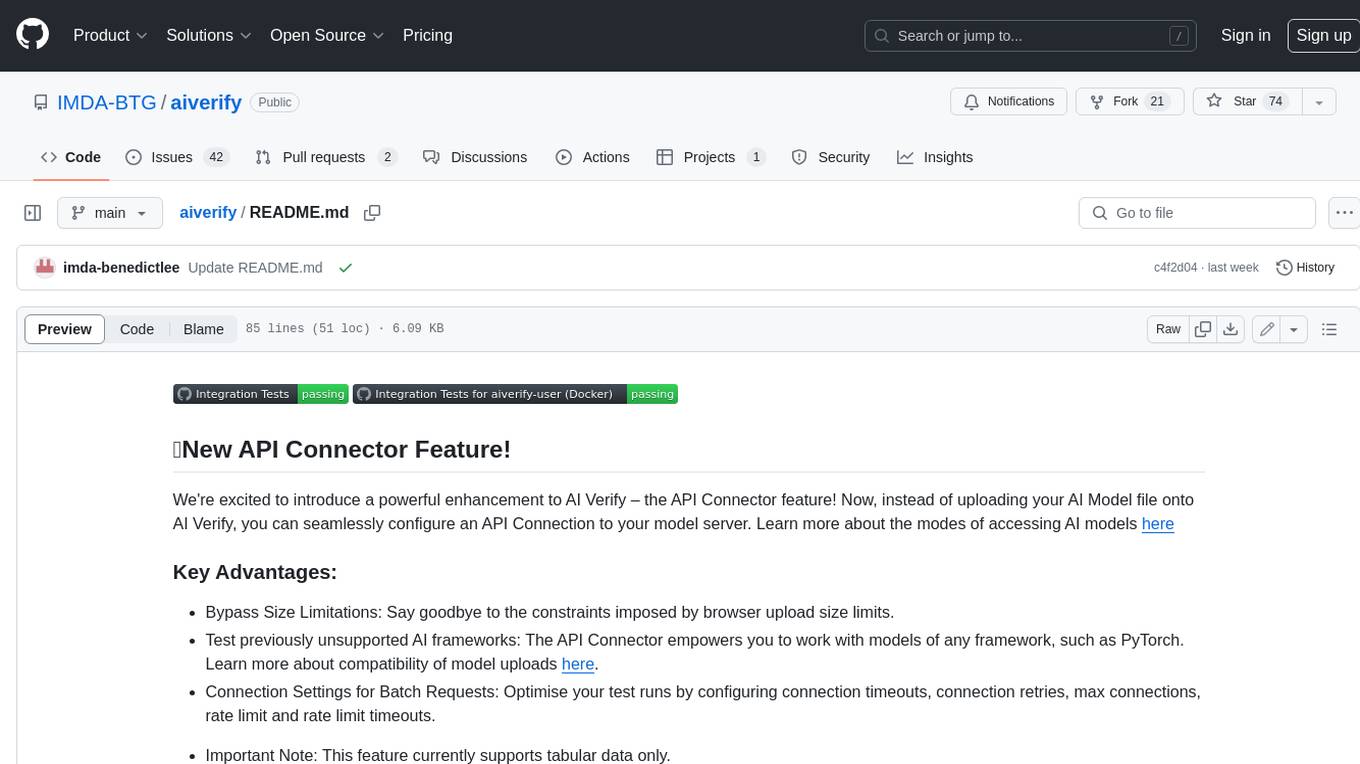Select the Blame view
Image resolution: width=1360 pixels, height=764 pixels.
203,329
